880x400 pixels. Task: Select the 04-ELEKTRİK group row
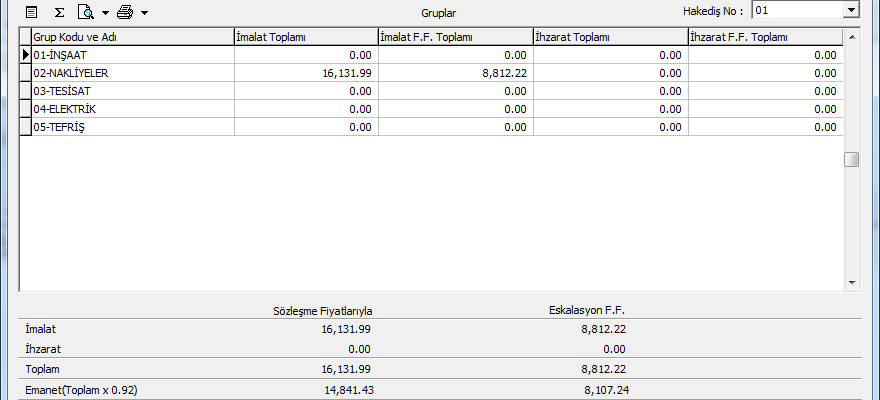point(132,108)
